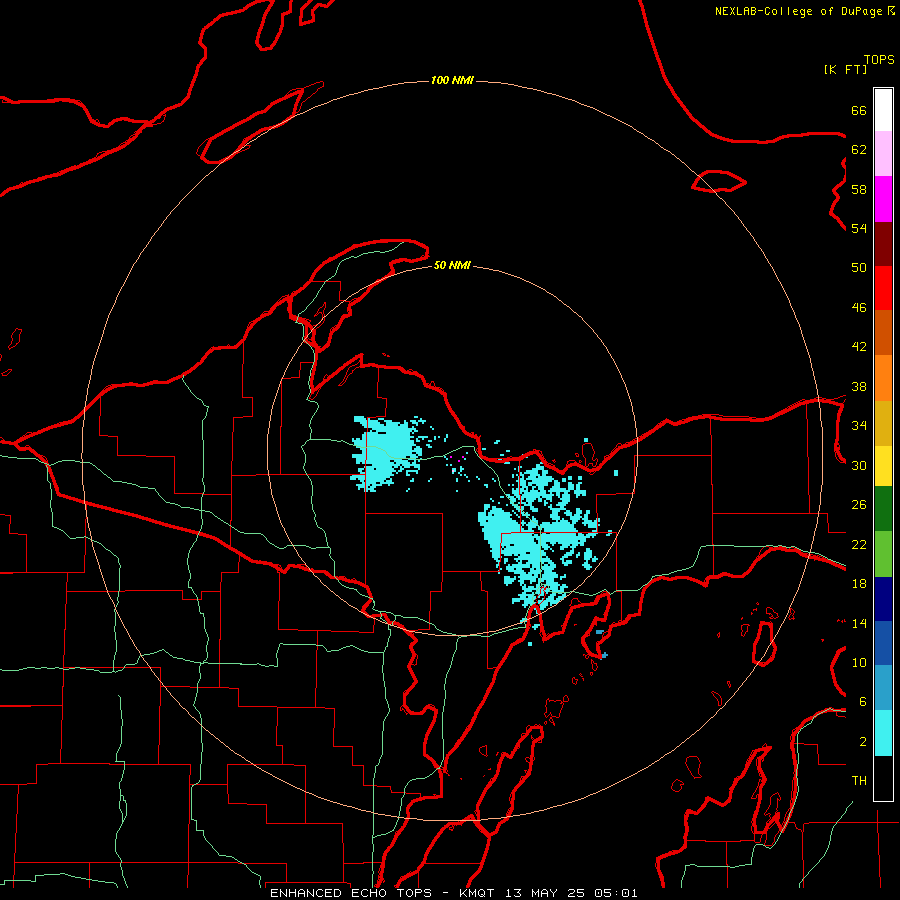Viewport: 900px width, 900px height.
Task: Click the [K FT] units label
Action: click(x=845, y=69)
